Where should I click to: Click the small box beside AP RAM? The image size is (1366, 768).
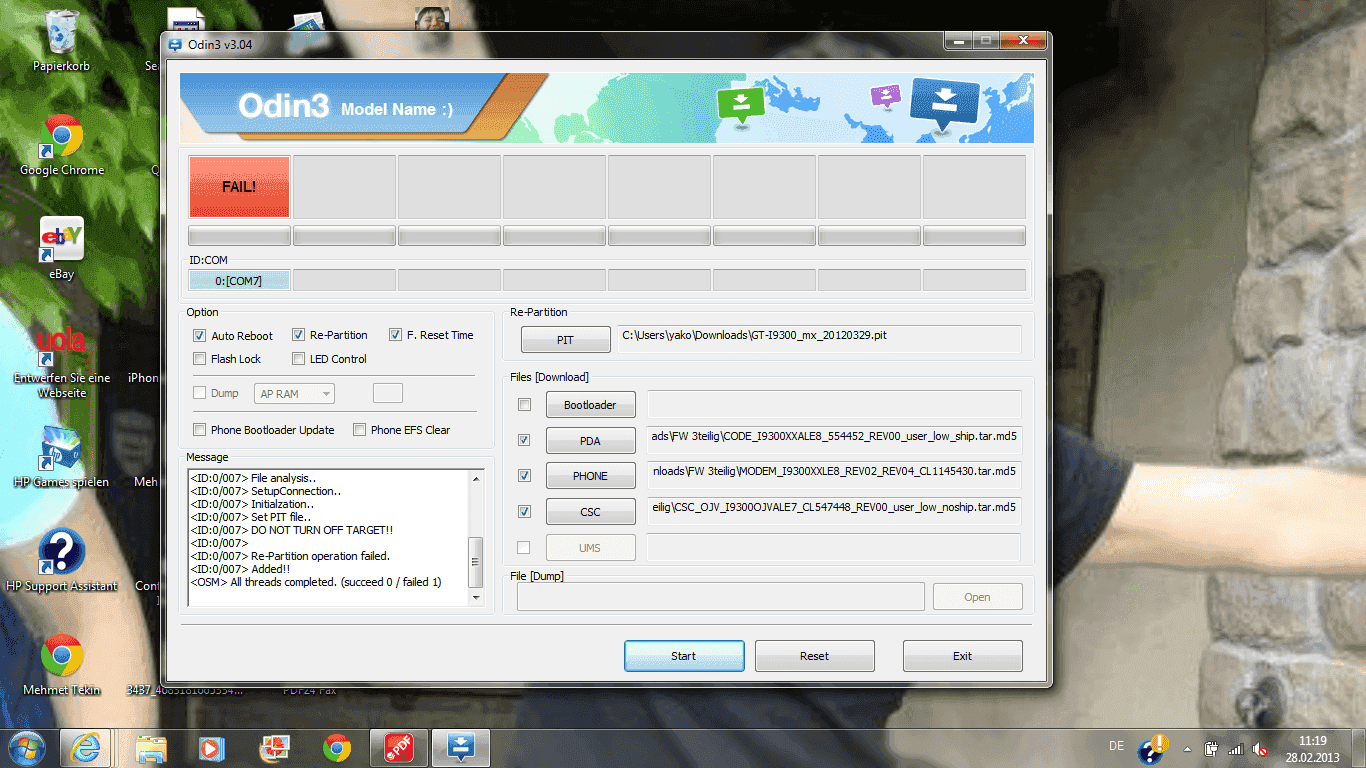(388, 393)
